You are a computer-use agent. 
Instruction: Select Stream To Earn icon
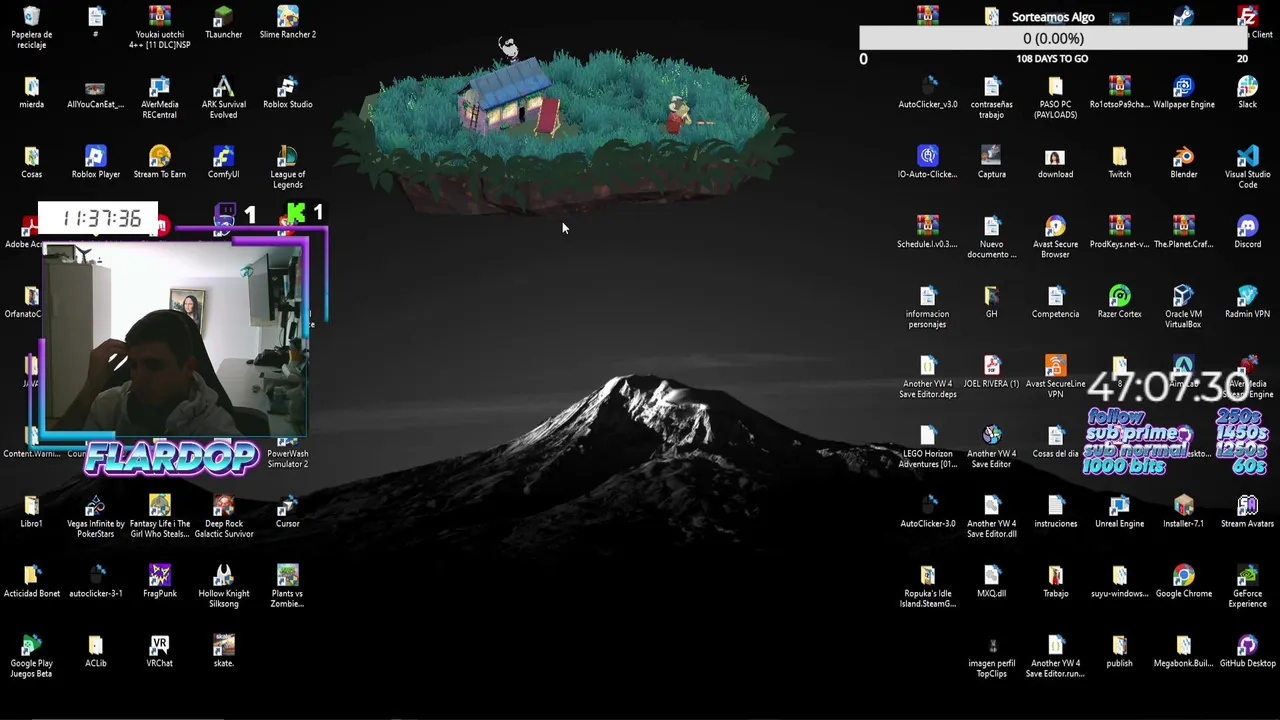click(159, 157)
